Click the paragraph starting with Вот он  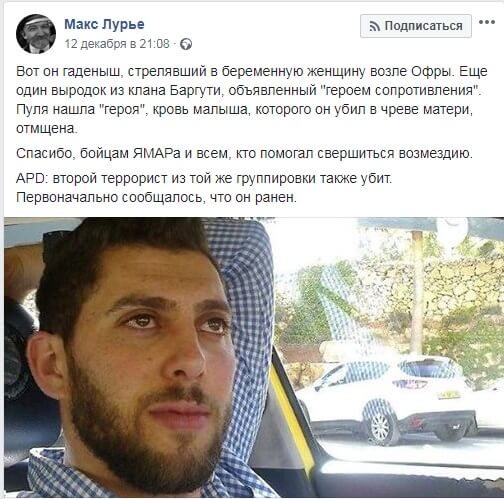click(x=252, y=100)
